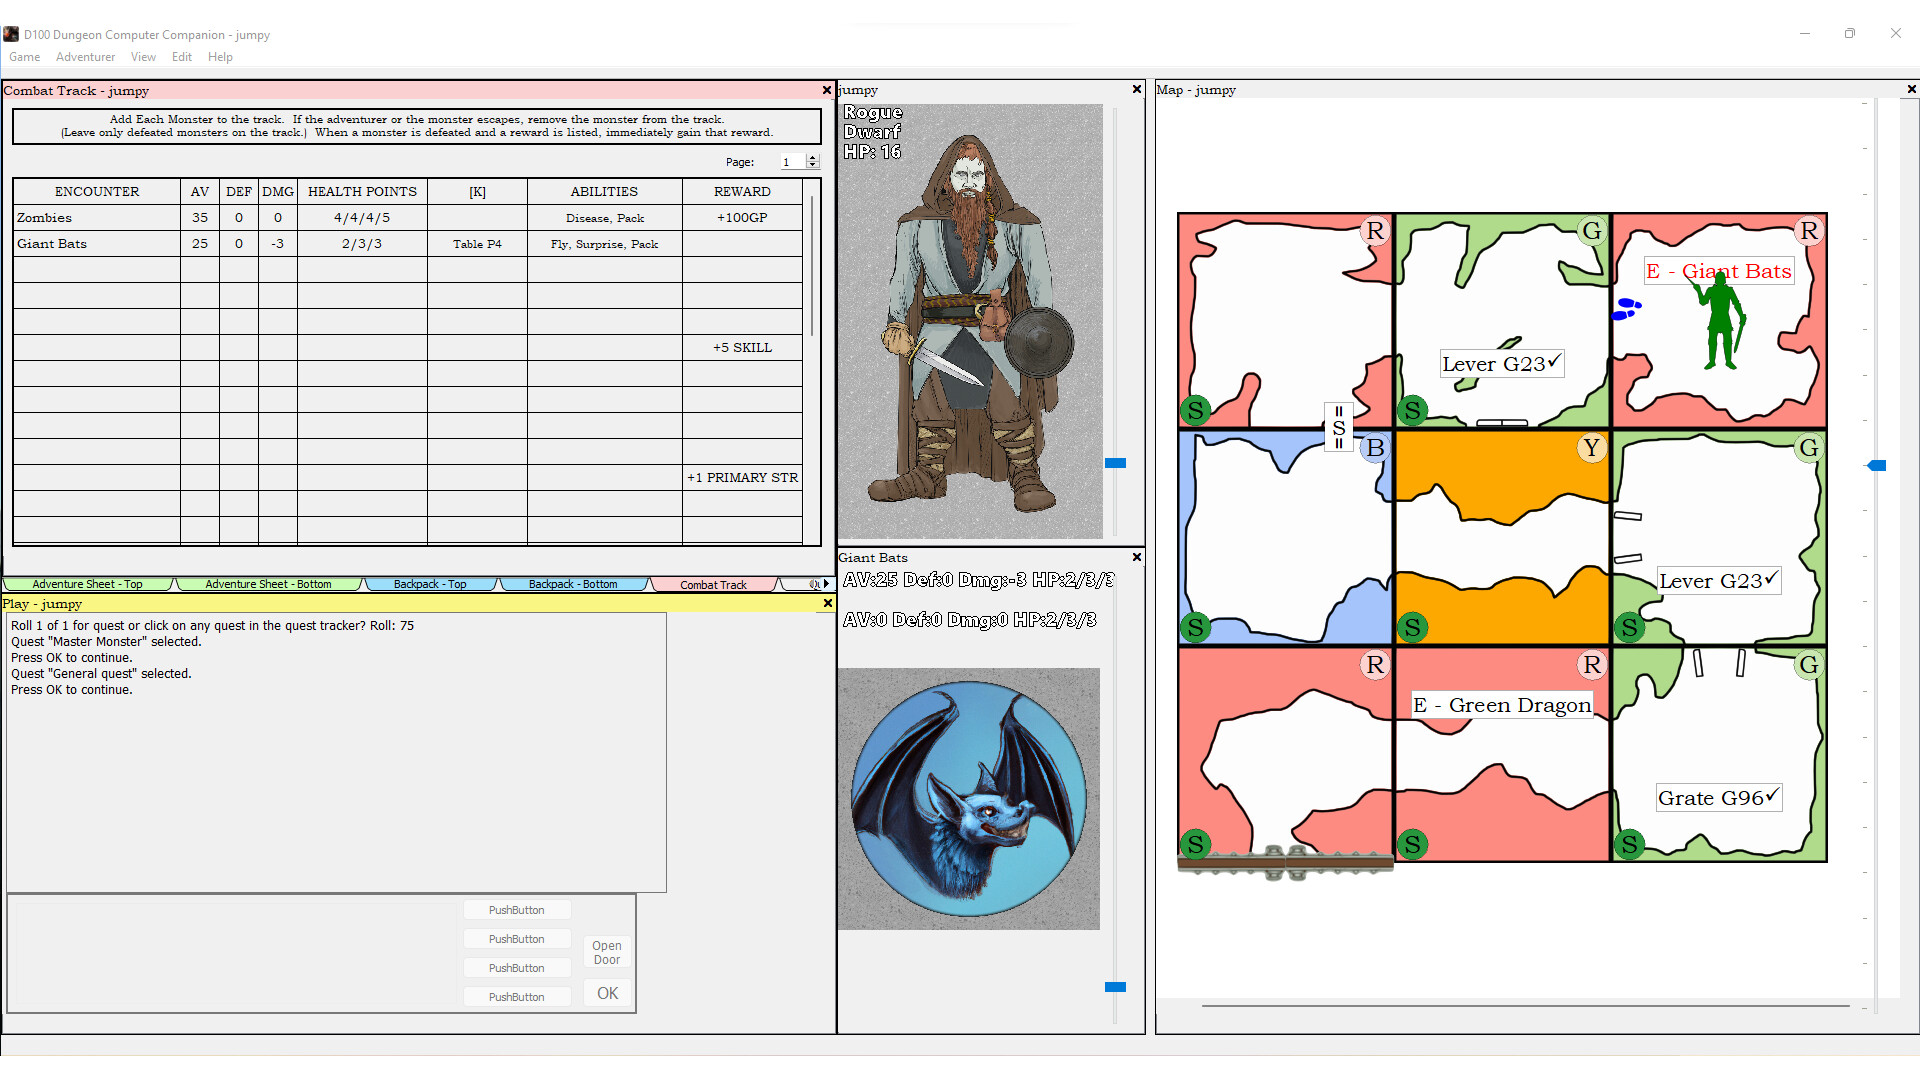
Task: Click the green S marker in the top-left map room
Action: (1194, 410)
